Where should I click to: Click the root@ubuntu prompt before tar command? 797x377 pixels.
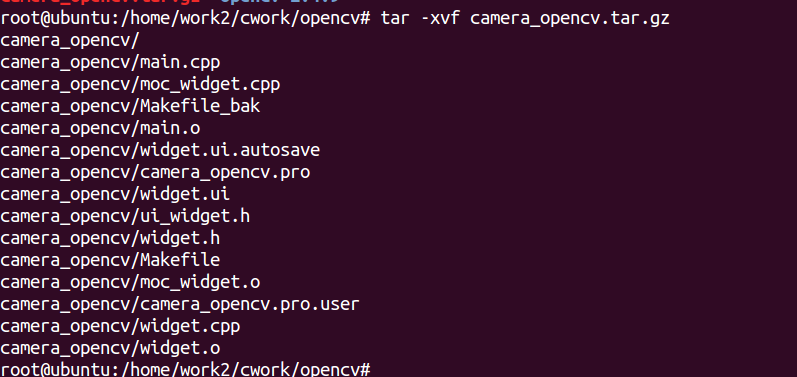pyautogui.click(x=185, y=20)
